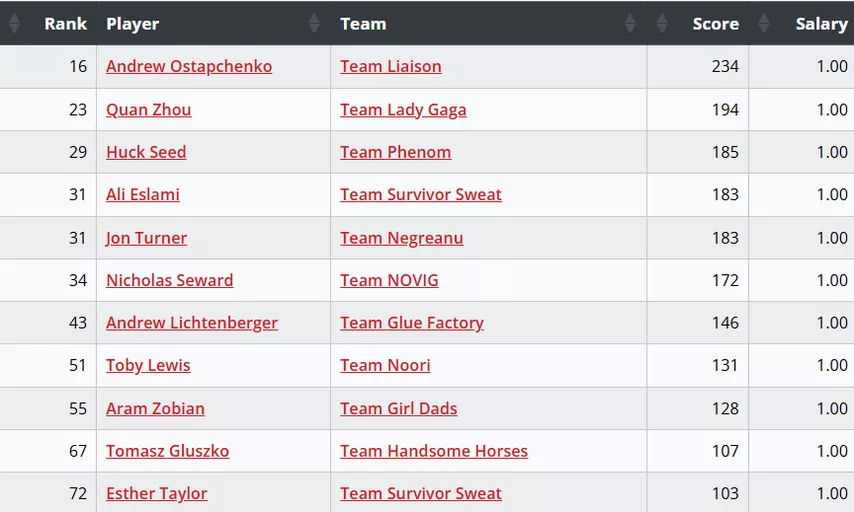
Task: Open Team Liaison link
Action: coord(391,66)
